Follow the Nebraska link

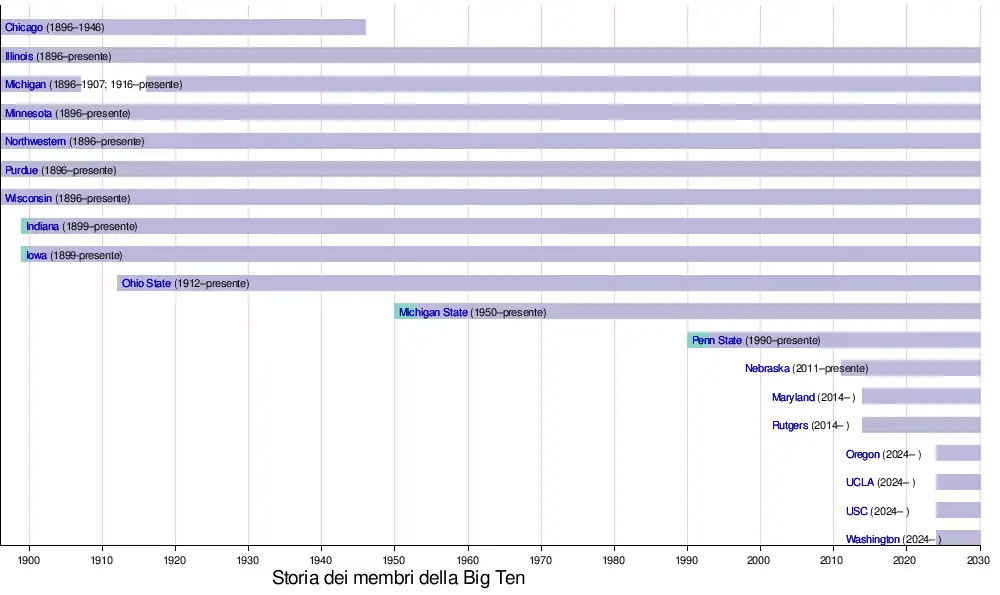(x=767, y=368)
